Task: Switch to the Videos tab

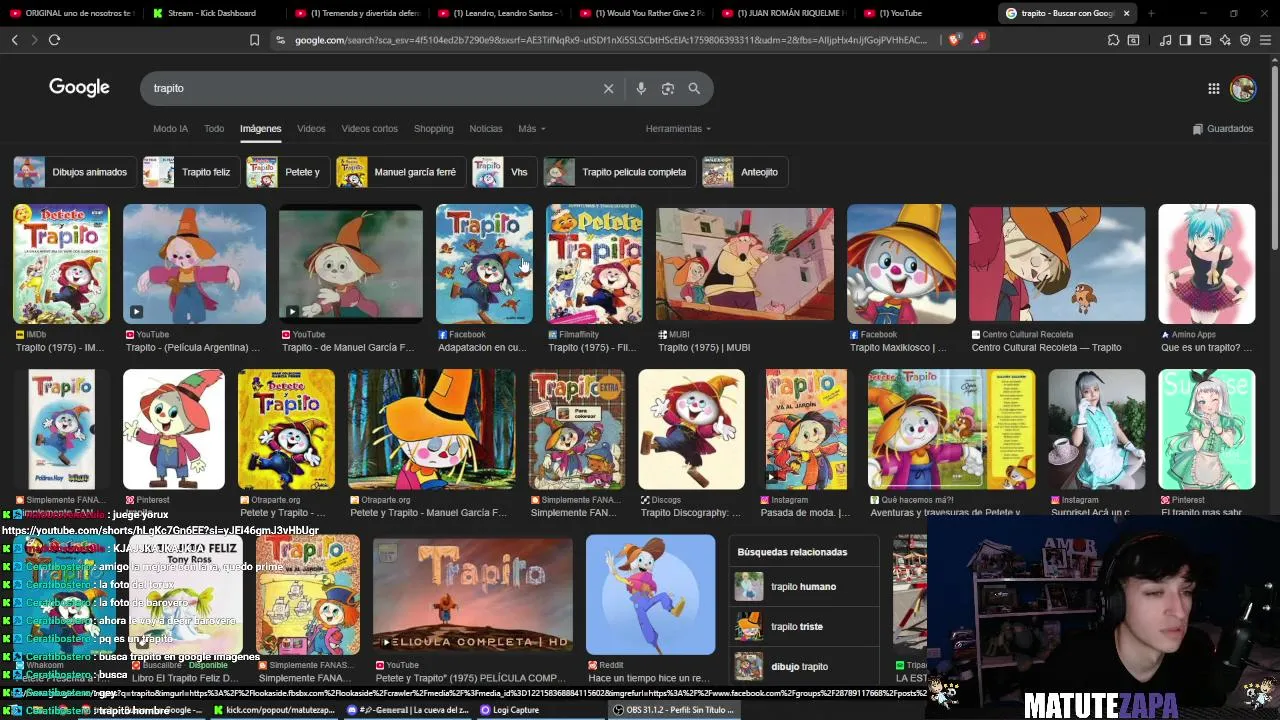Action: [311, 129]
